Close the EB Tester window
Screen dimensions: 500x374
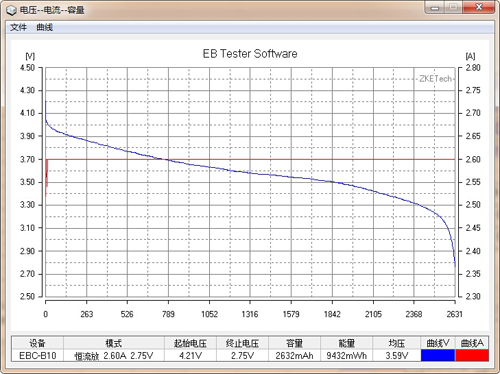479,7
